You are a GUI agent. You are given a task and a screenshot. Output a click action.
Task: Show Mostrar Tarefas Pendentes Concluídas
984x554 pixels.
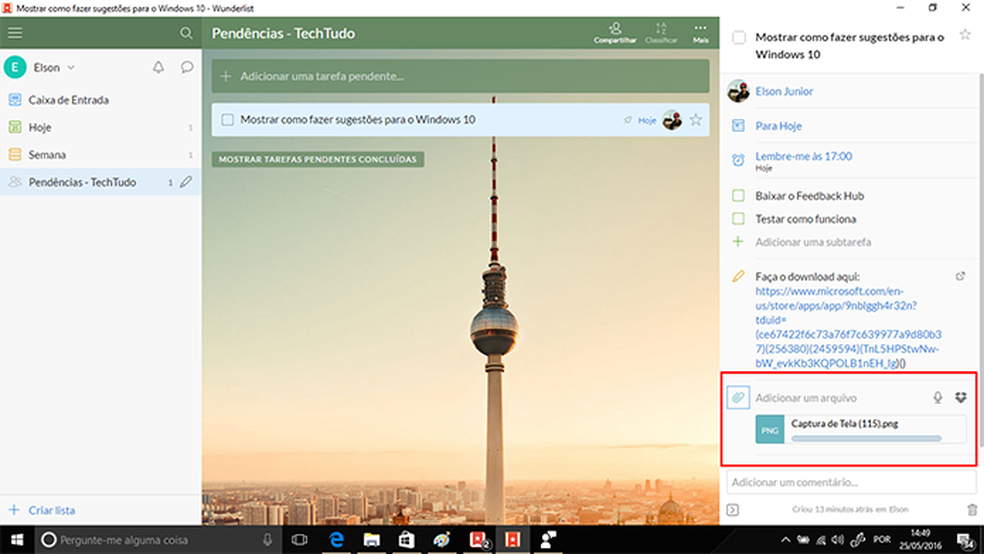coord(318,159)
